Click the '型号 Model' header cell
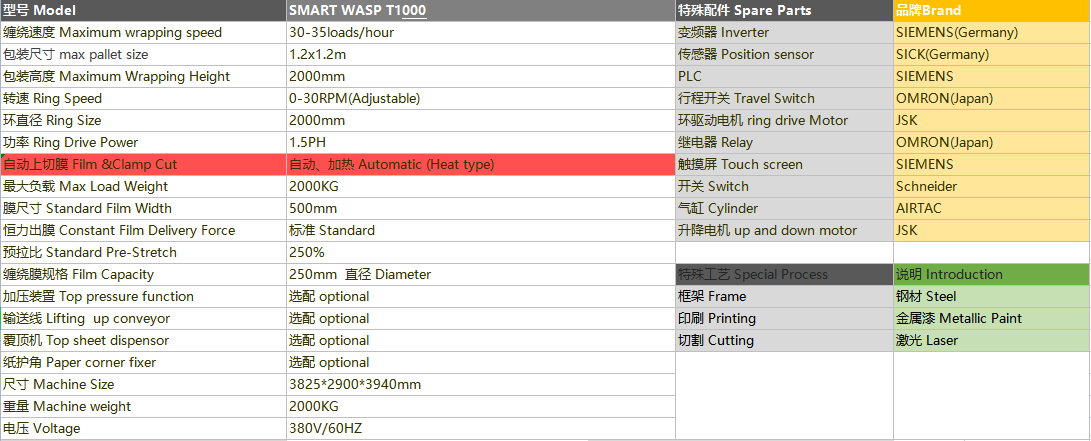This screenshot has width=1091, height=441. tap(142, 11)
